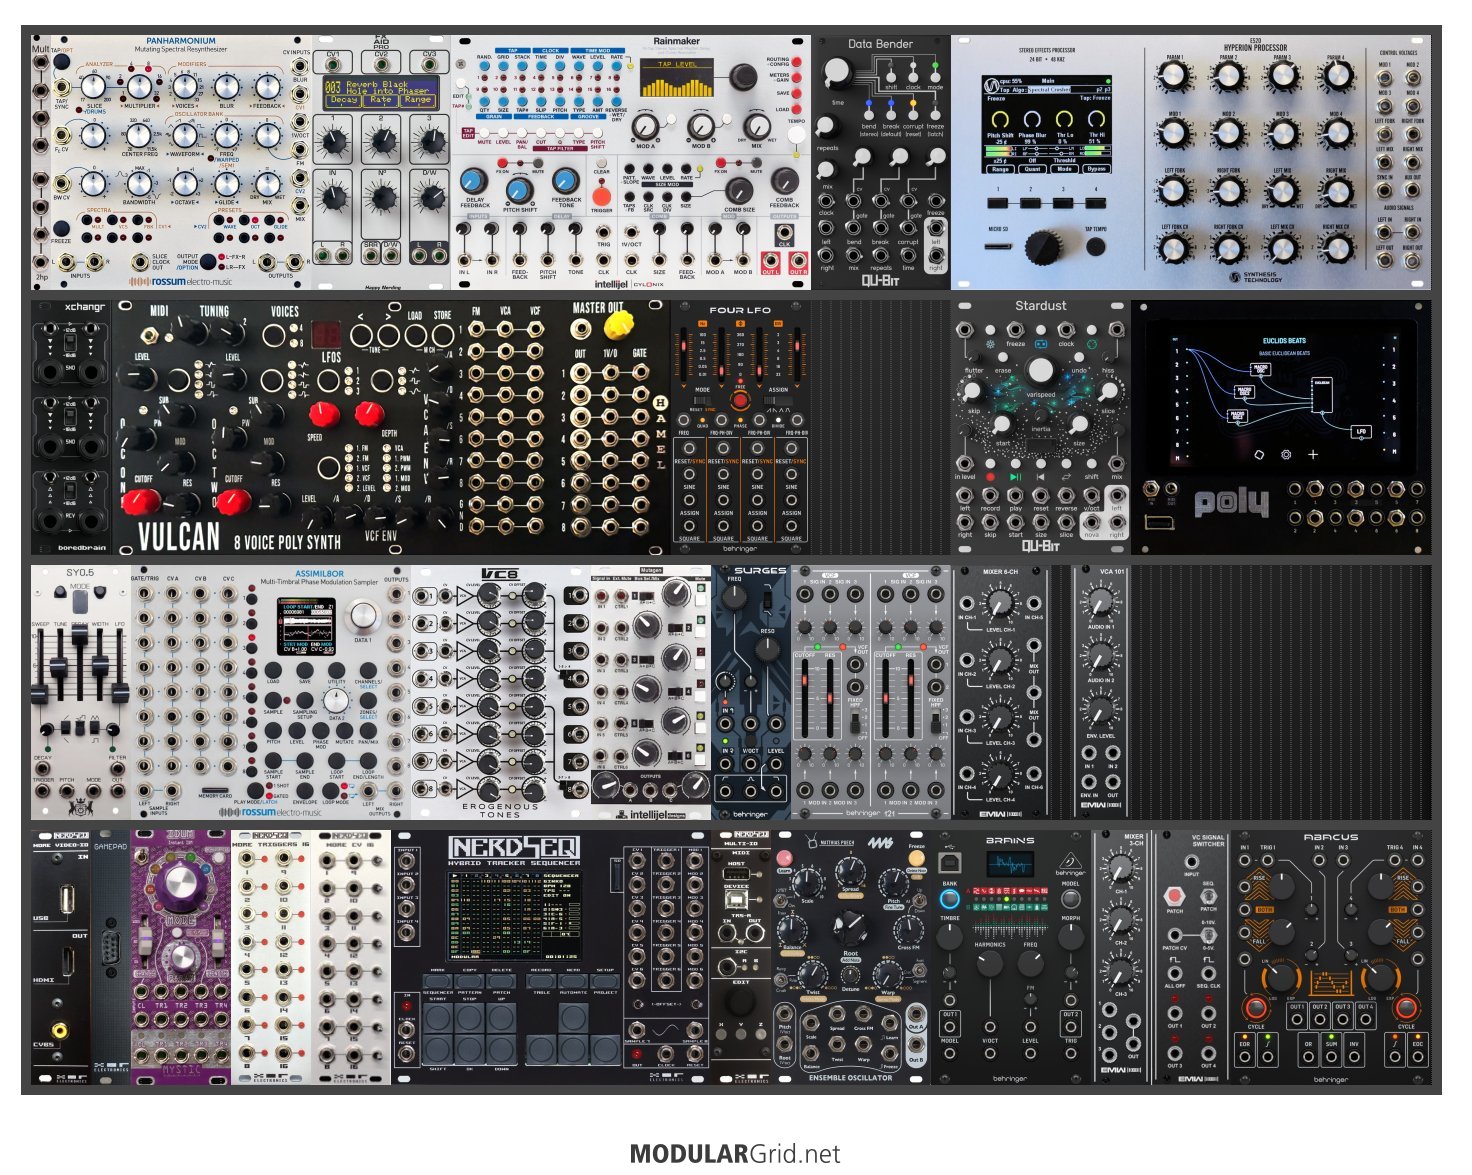Adjust the Harmonics knob on Brains

989,963
